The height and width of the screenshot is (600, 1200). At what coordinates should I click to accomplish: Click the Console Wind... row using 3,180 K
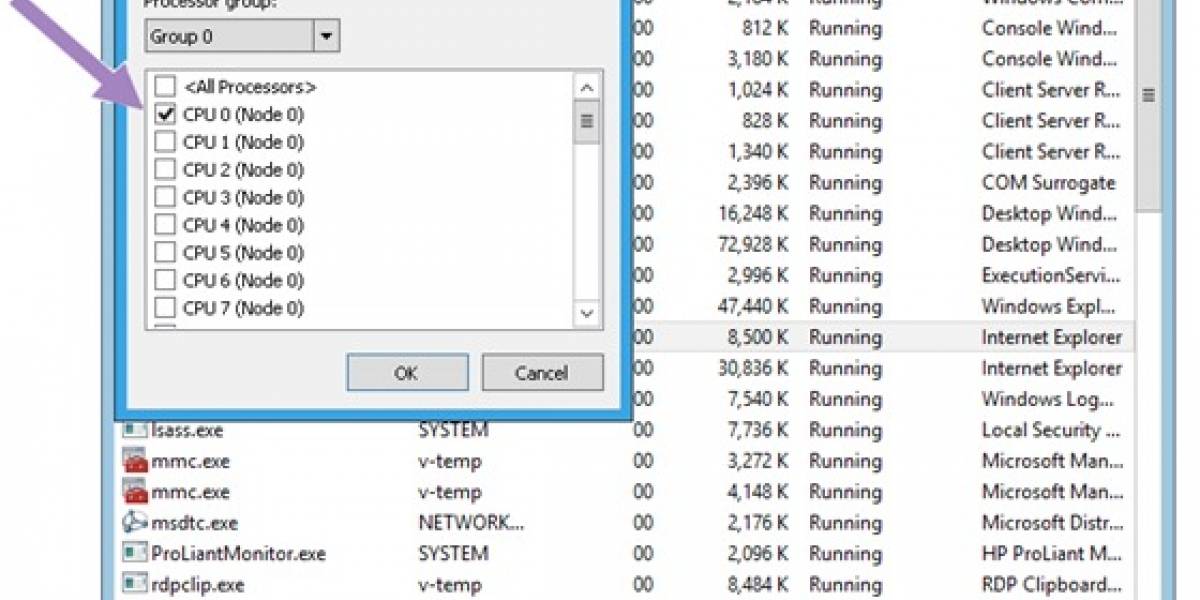pyautogui.click(x=1048, y=58)
